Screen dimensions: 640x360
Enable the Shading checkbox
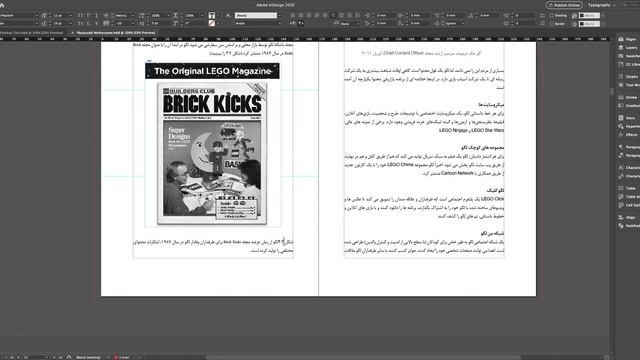coord(551,16)
